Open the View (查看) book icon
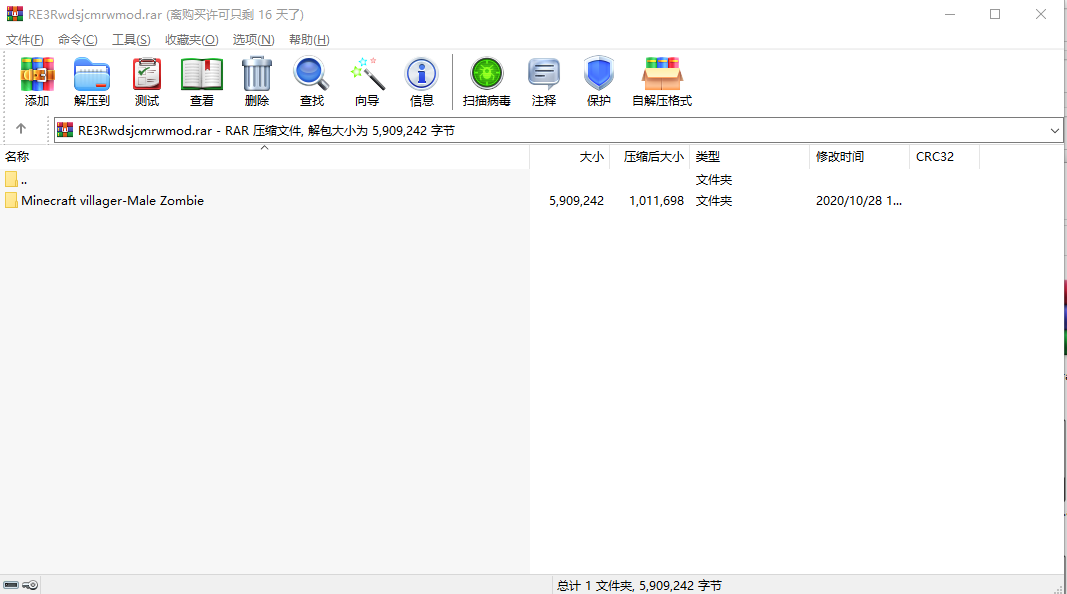The image size is (1067, 594). point(202,74)
